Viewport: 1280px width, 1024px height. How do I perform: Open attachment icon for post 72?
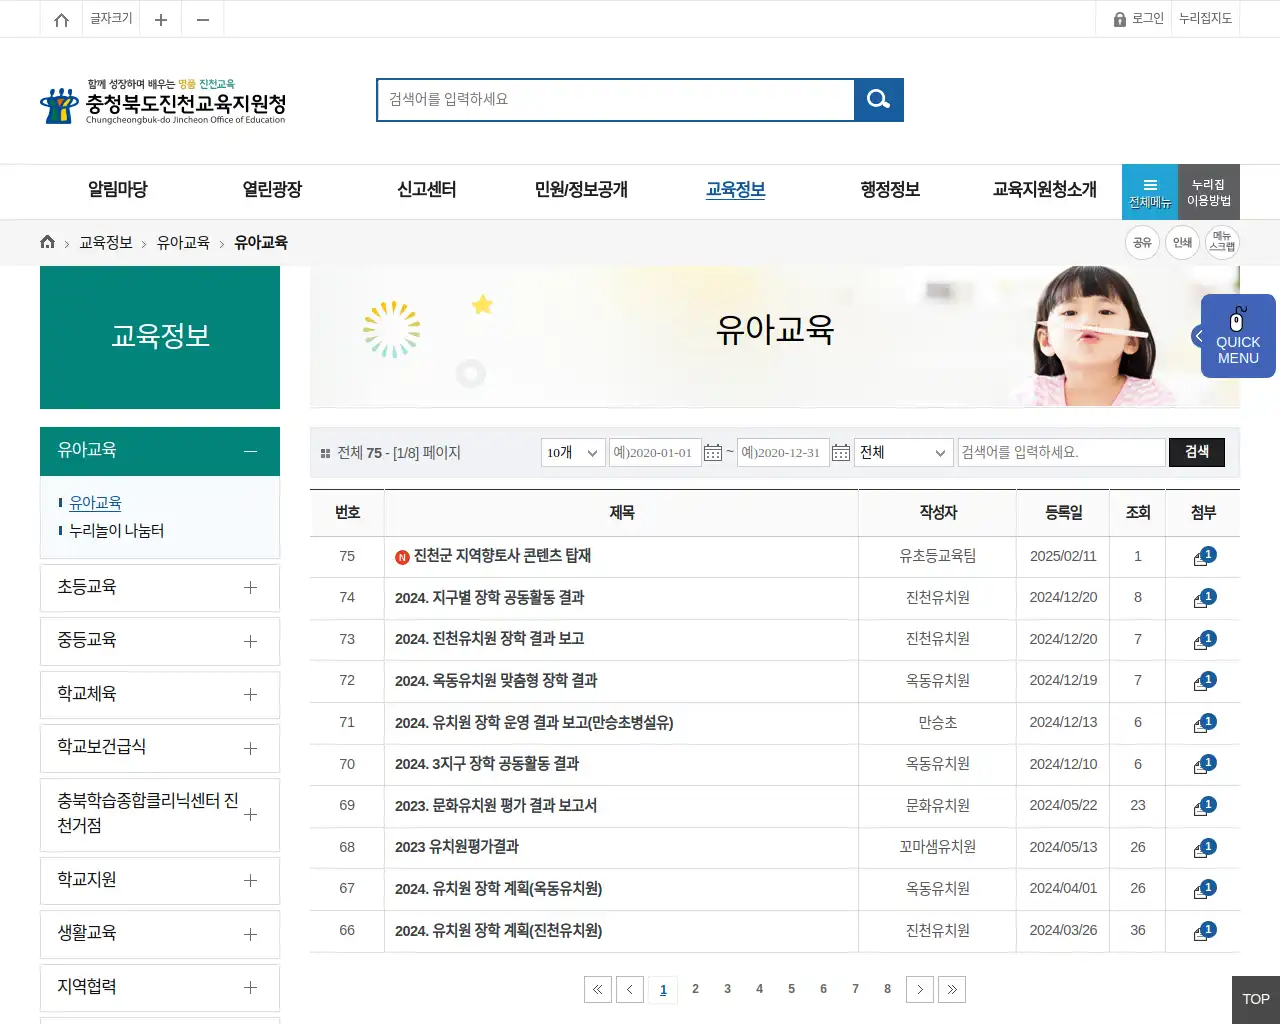point(1204,682)
